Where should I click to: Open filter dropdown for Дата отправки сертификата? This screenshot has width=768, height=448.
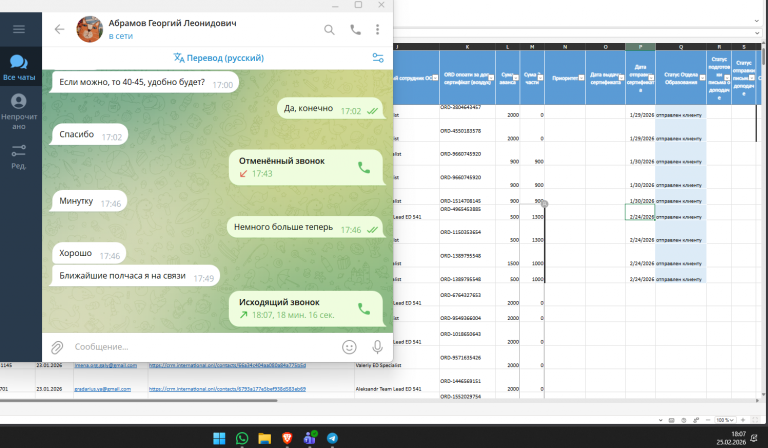[651, 78]
